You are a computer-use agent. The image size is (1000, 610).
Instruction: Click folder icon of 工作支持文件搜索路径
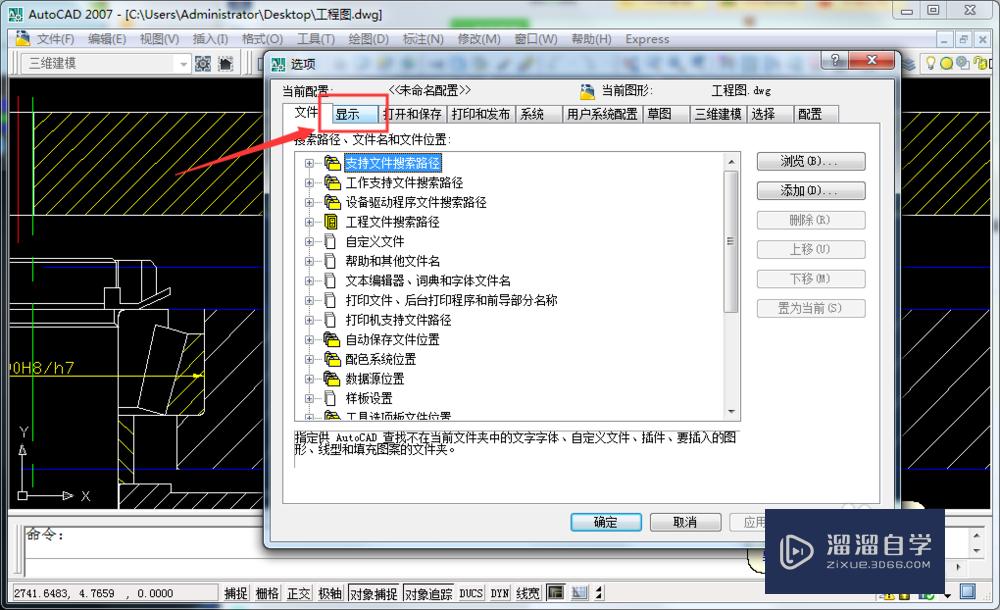332,183
